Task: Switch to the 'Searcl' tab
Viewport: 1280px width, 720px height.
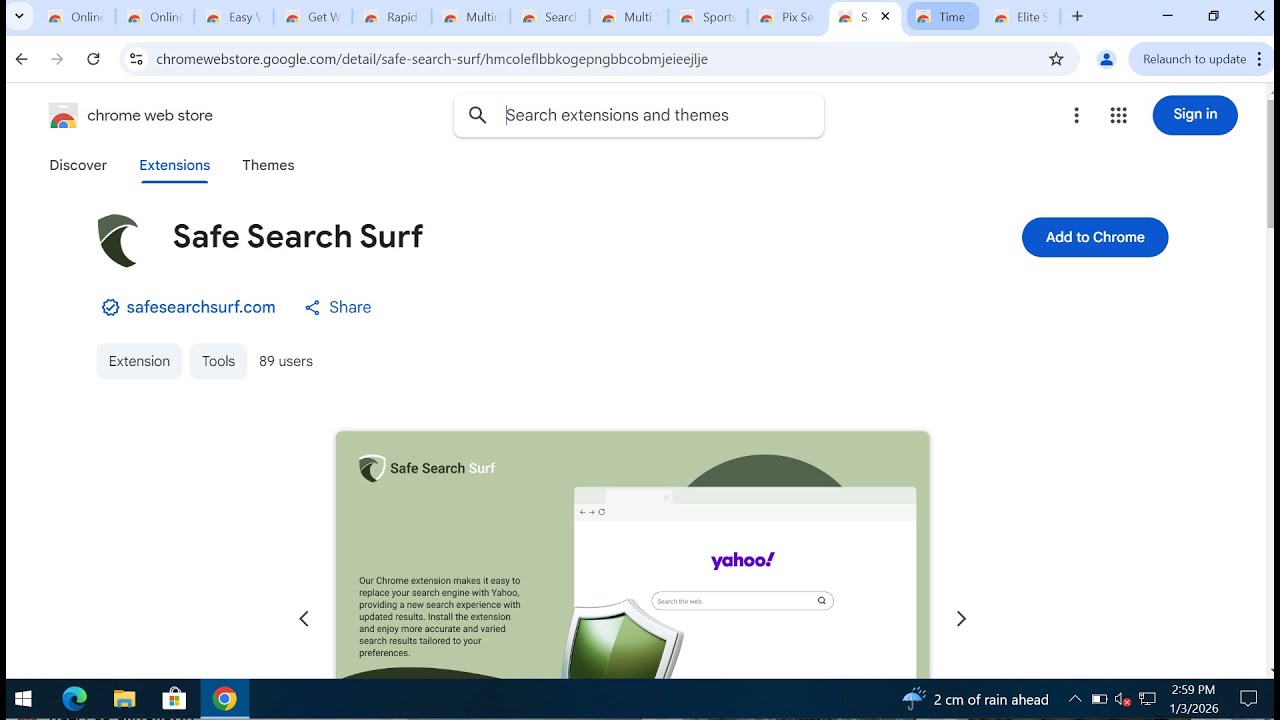Action: tap(550, 17)
